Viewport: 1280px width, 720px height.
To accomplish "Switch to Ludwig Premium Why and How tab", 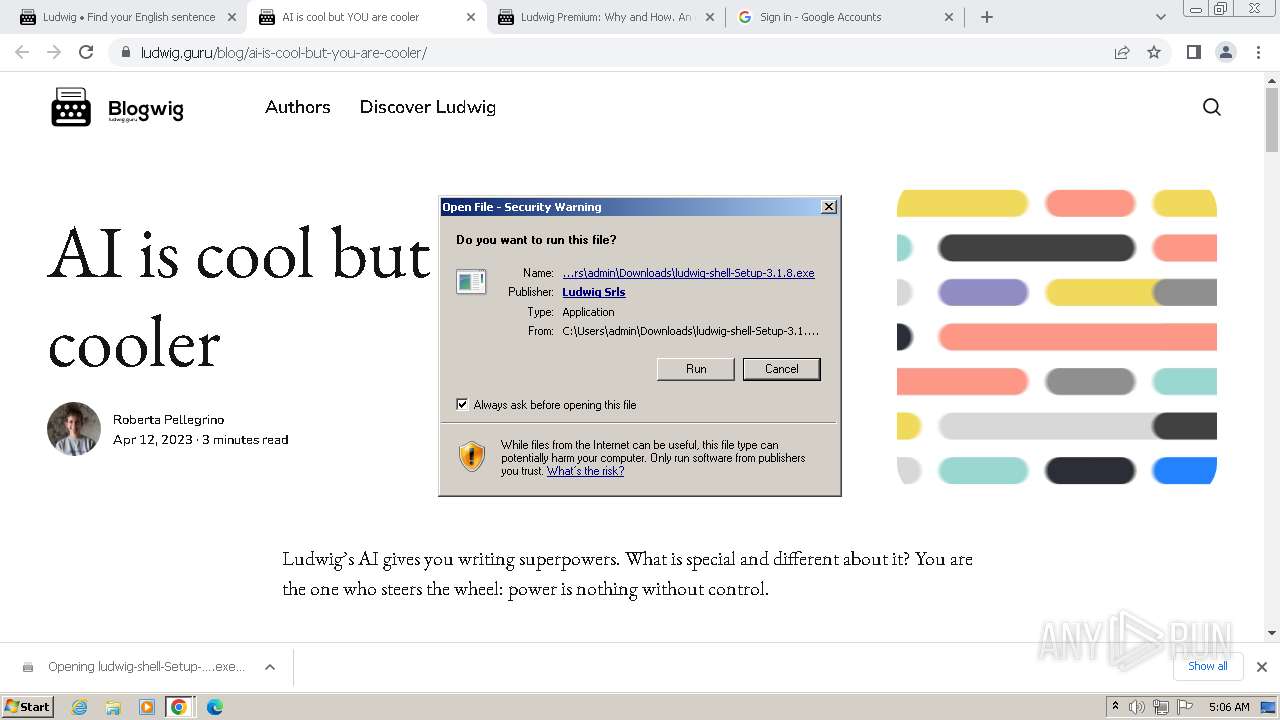I will point(606,17).
